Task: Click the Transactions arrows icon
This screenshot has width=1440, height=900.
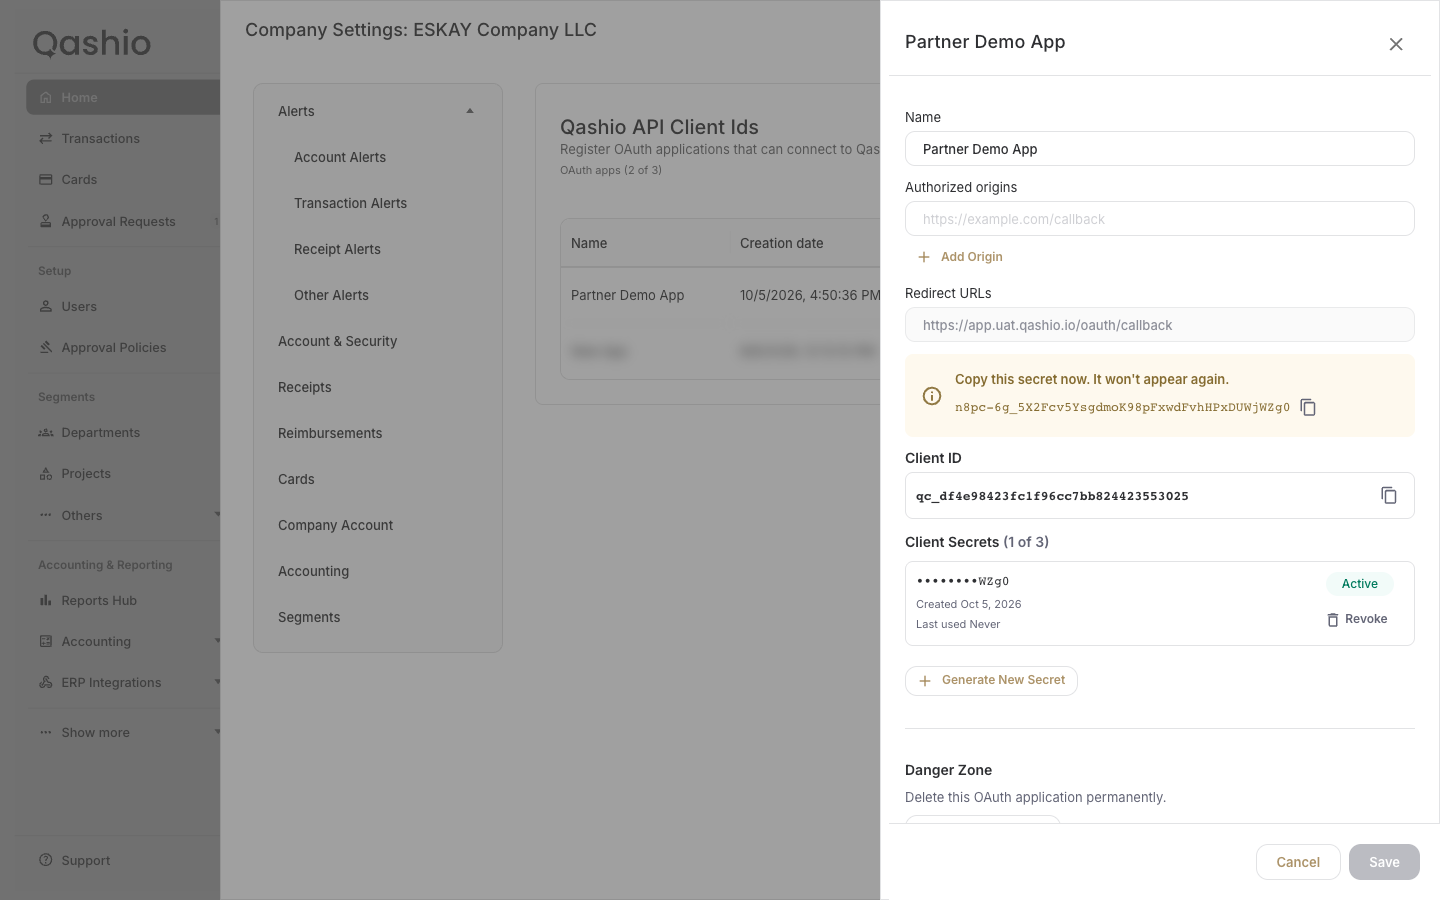Action: point(46,139)
